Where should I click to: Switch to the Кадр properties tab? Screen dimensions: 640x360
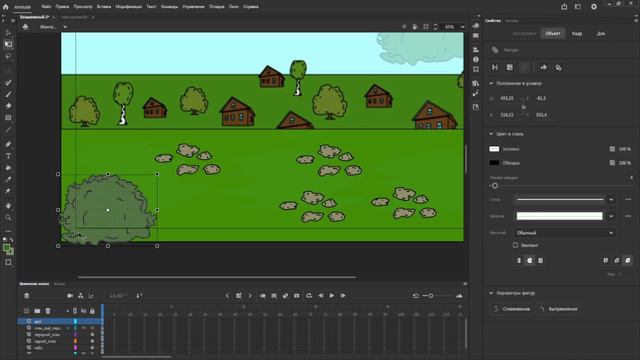click(x=577, y=33)
